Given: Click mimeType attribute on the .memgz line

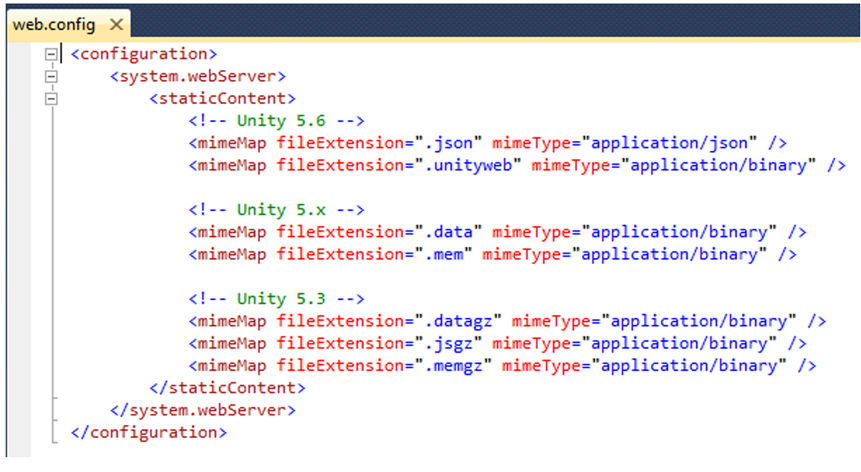Looking at the screenshot, I should click(541, 366).
